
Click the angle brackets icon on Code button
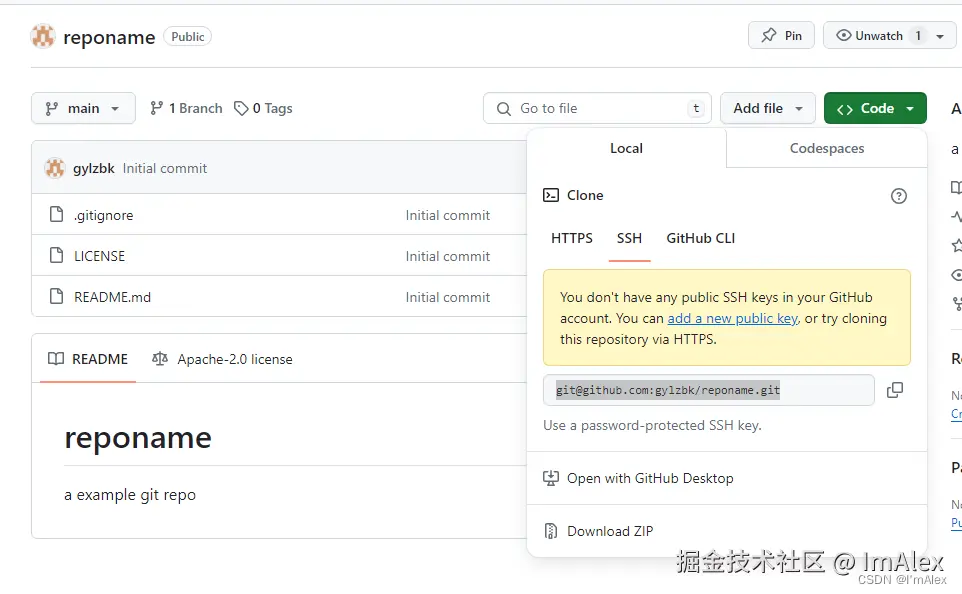click(845, 109)
